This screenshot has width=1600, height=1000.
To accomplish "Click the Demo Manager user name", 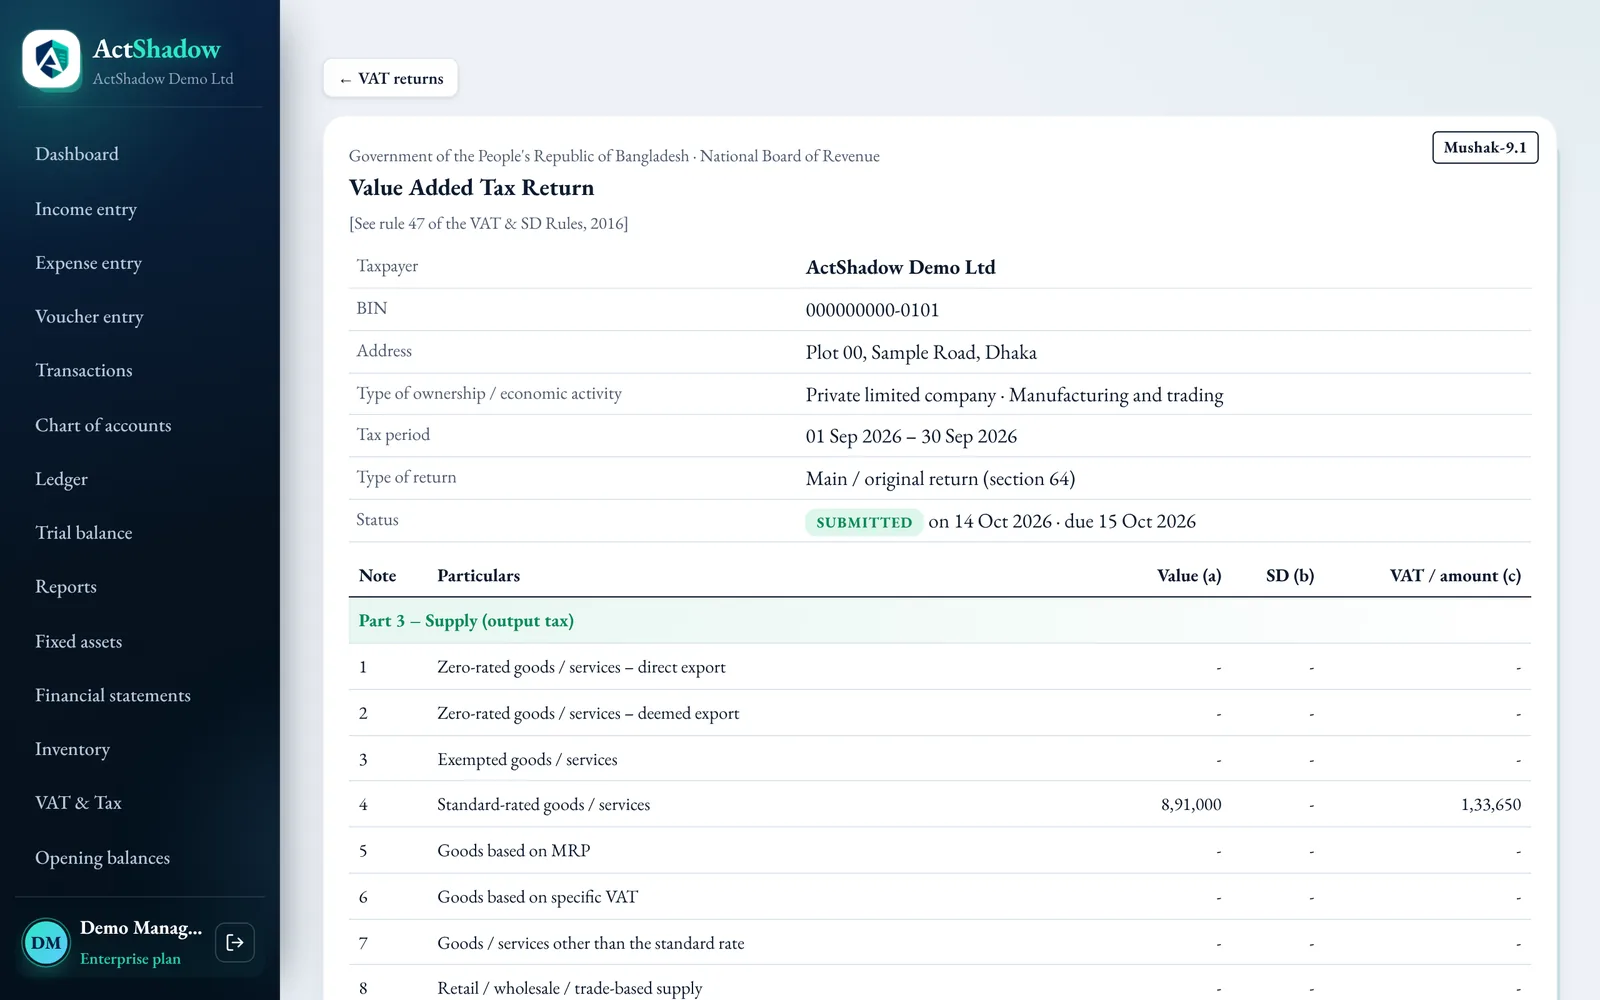I will (x=141, y=928).
